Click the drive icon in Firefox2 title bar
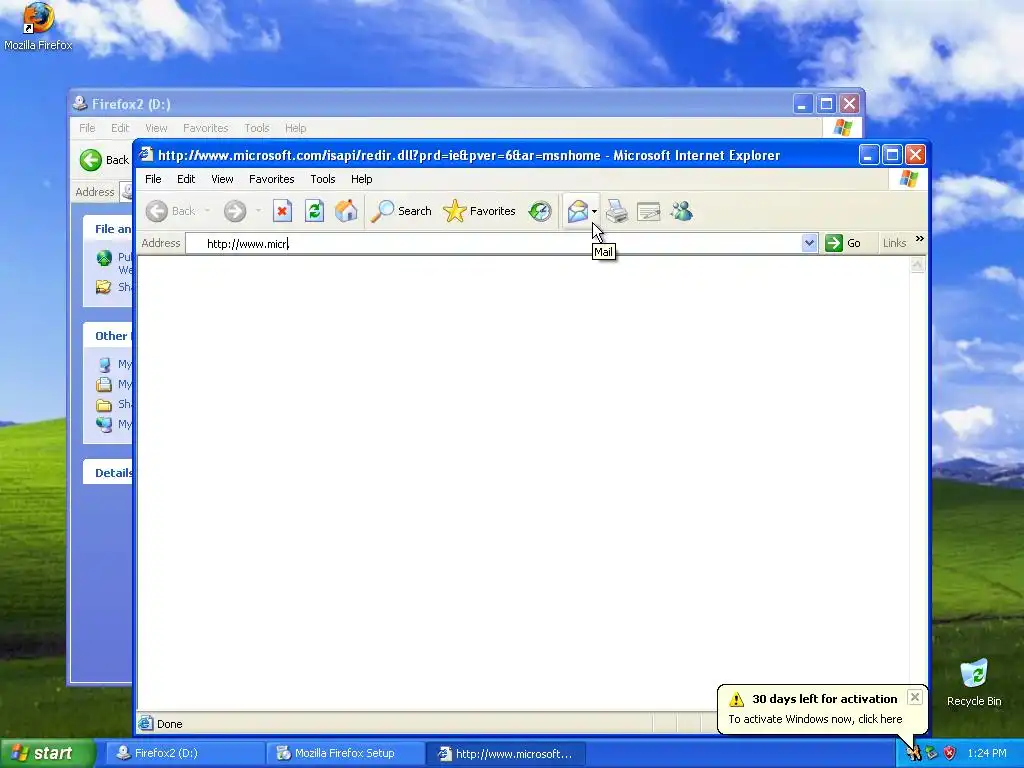1024x768 pixels. point(80,103)
